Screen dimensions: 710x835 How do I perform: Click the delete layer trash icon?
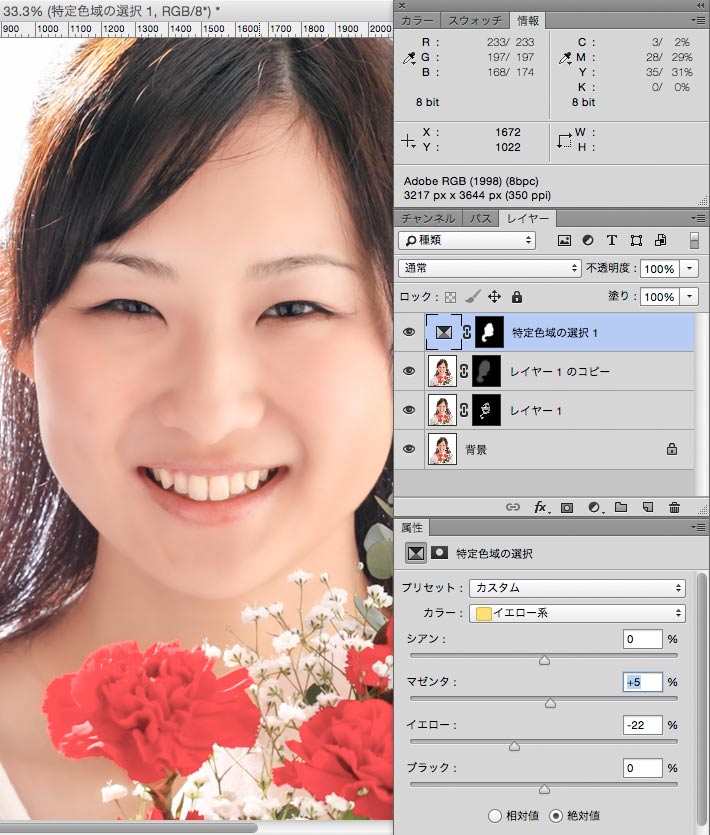pyautogui.click(x=674, y=508)
